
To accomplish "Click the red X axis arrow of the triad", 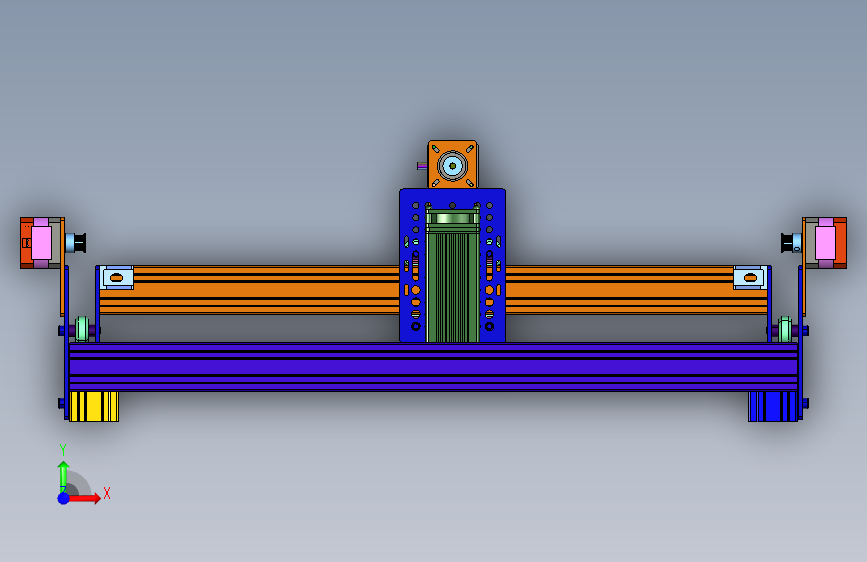I will (x=83, y=498).
